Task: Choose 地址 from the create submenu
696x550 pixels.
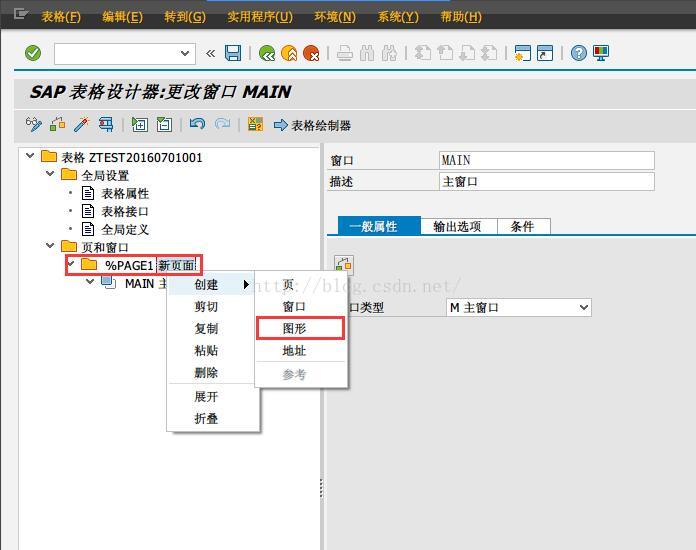Action: [x=301, y=351]
